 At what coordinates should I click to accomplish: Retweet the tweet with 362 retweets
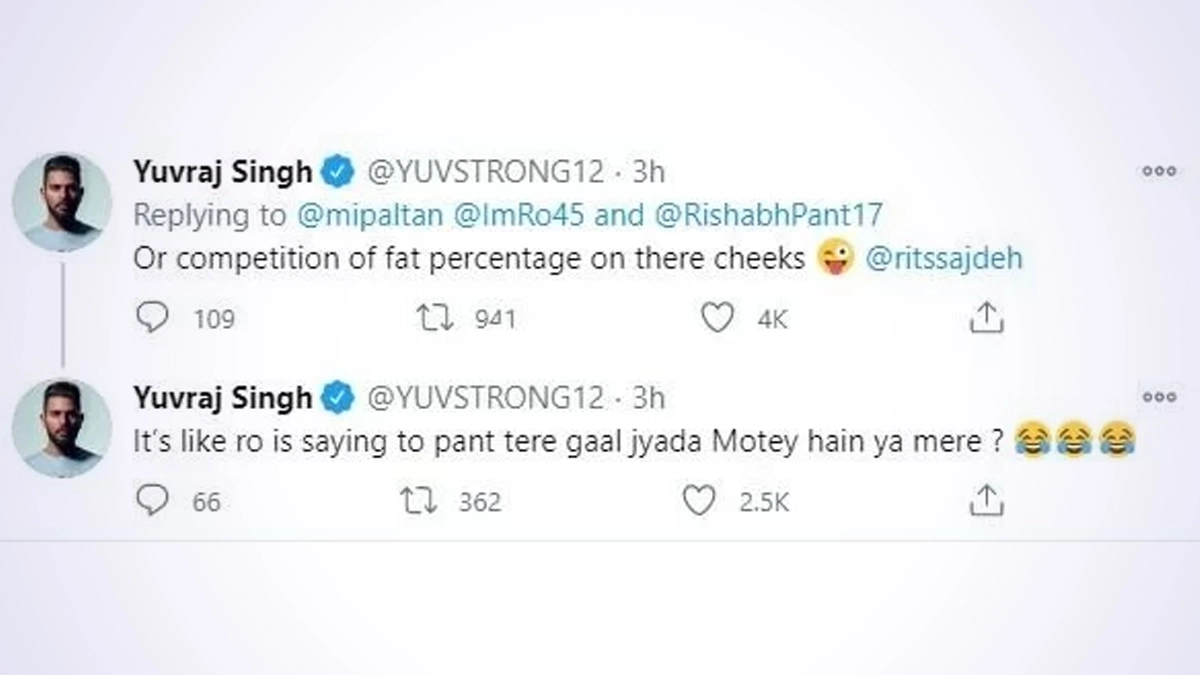(x=416, y=501)
